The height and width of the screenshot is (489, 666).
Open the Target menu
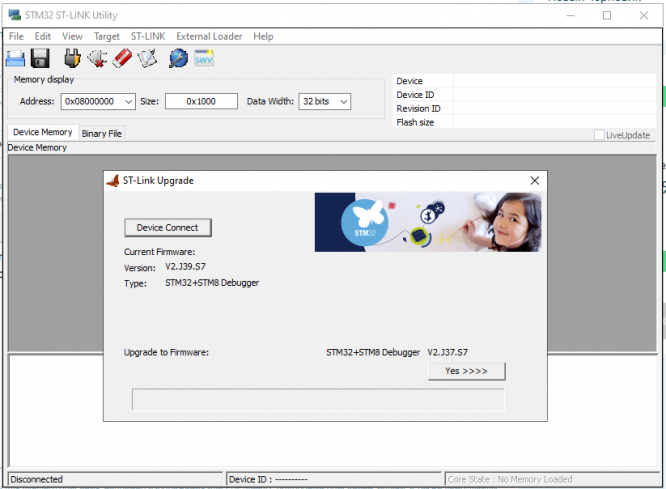[107, 37]
